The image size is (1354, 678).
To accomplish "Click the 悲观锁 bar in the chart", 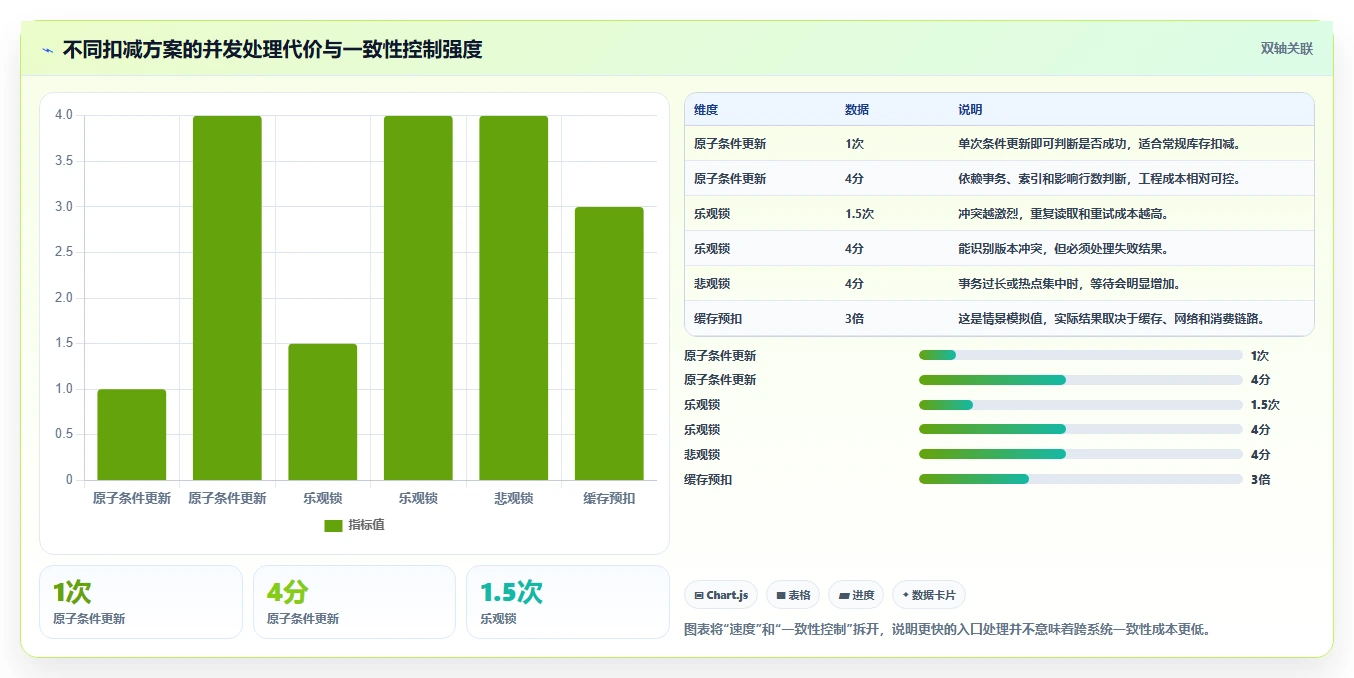I will pyautogui.click(x=514, y=298).
